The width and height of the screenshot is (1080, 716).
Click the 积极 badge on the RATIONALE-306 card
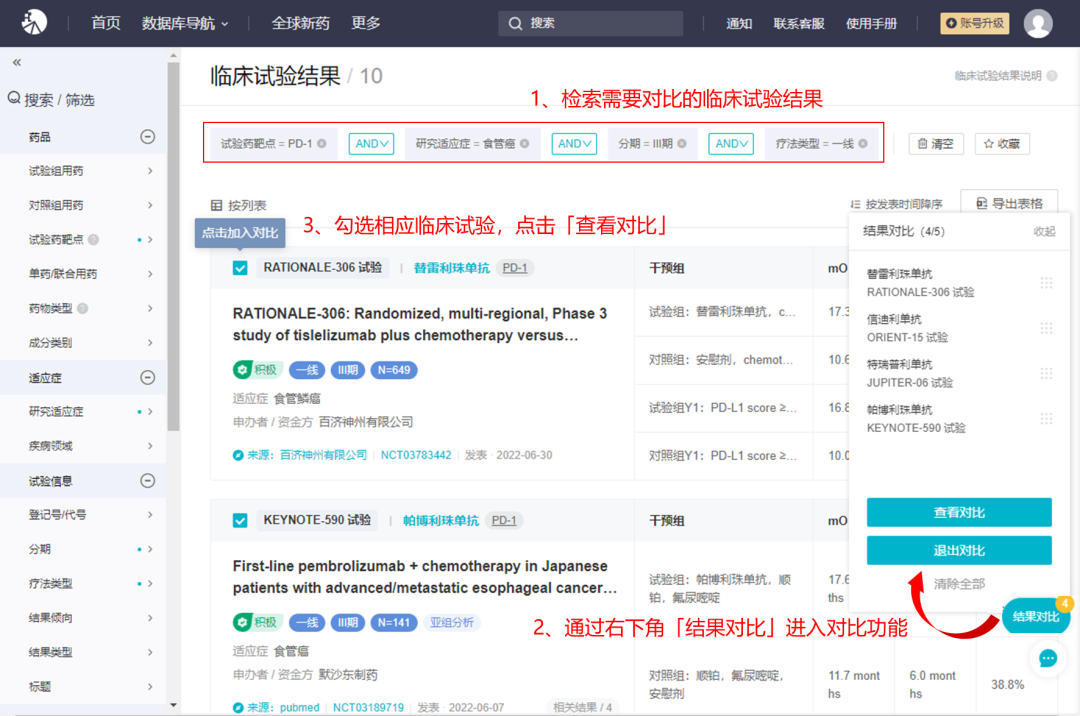(x=257, y=370)
